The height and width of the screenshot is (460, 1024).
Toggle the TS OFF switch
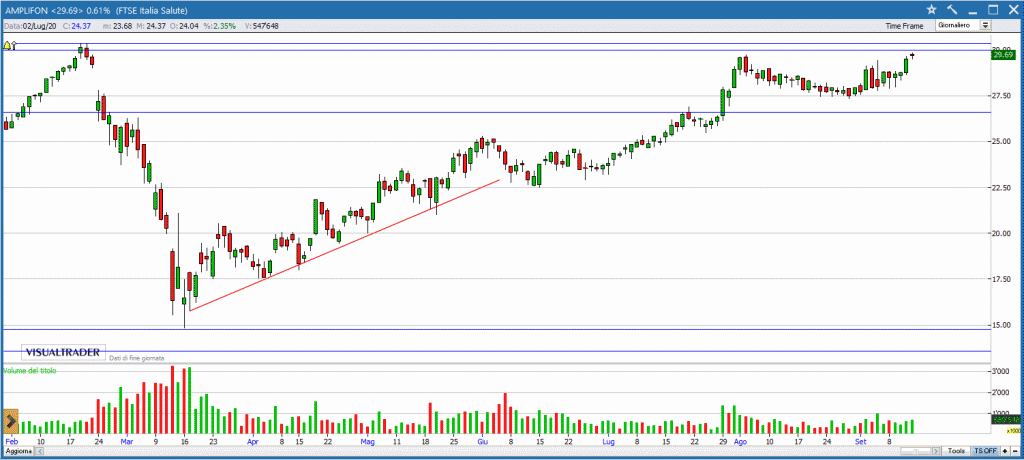(x=985, y=451)
